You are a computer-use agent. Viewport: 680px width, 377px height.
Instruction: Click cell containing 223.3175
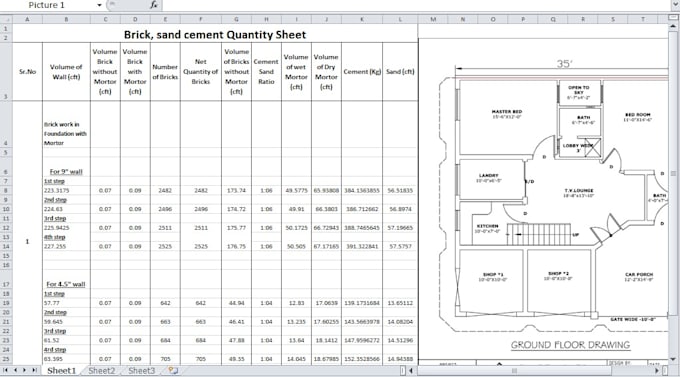(66, 190)
